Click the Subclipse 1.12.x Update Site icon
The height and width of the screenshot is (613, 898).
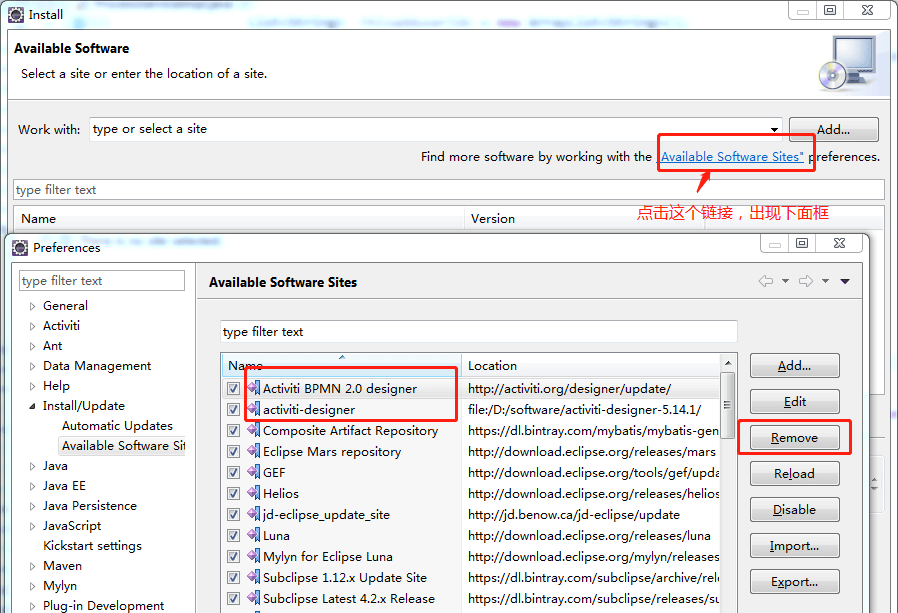[x=254, y=577]
